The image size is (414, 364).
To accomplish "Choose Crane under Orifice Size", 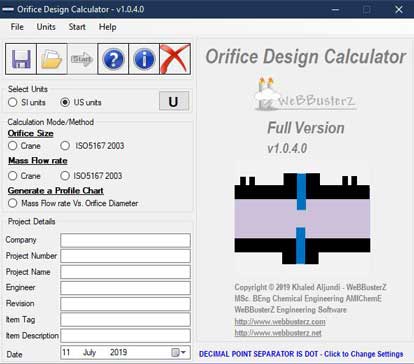I will (x=13, y=146).
